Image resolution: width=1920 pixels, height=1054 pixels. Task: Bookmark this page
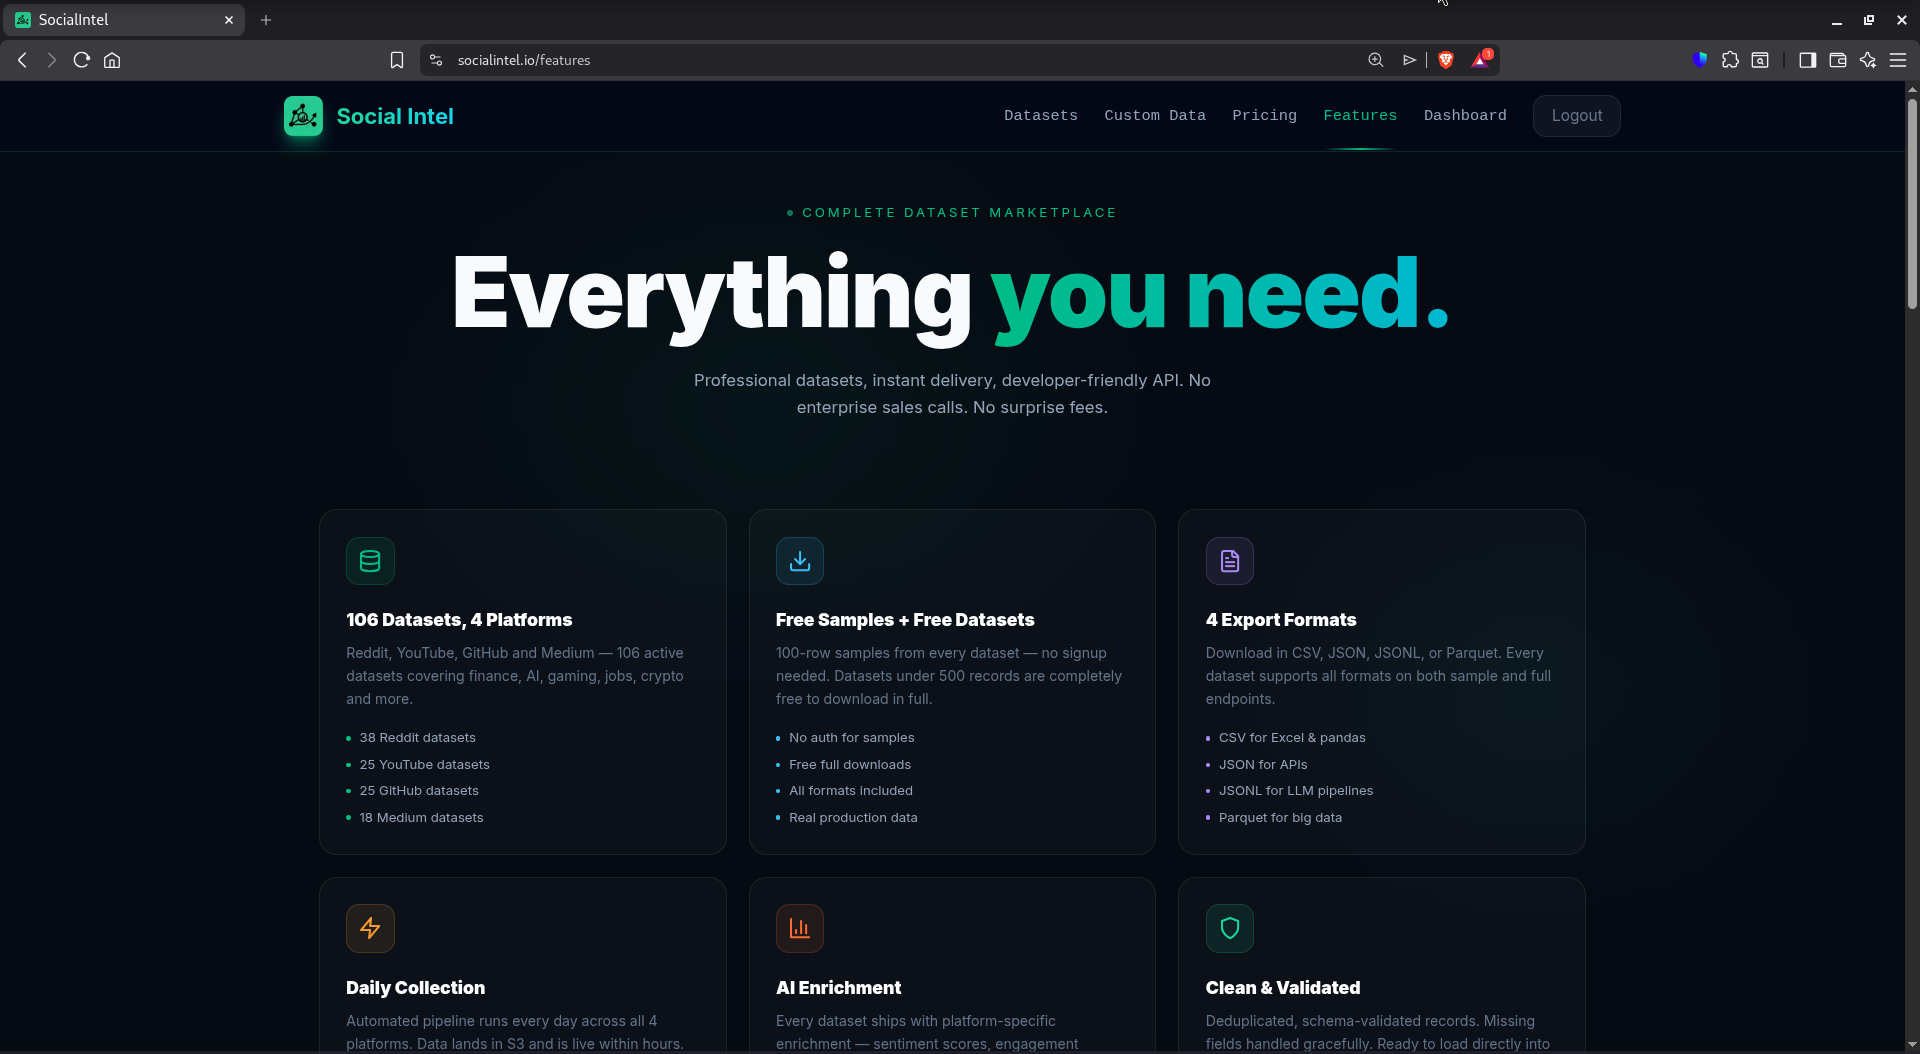click(x=396, y=60)
